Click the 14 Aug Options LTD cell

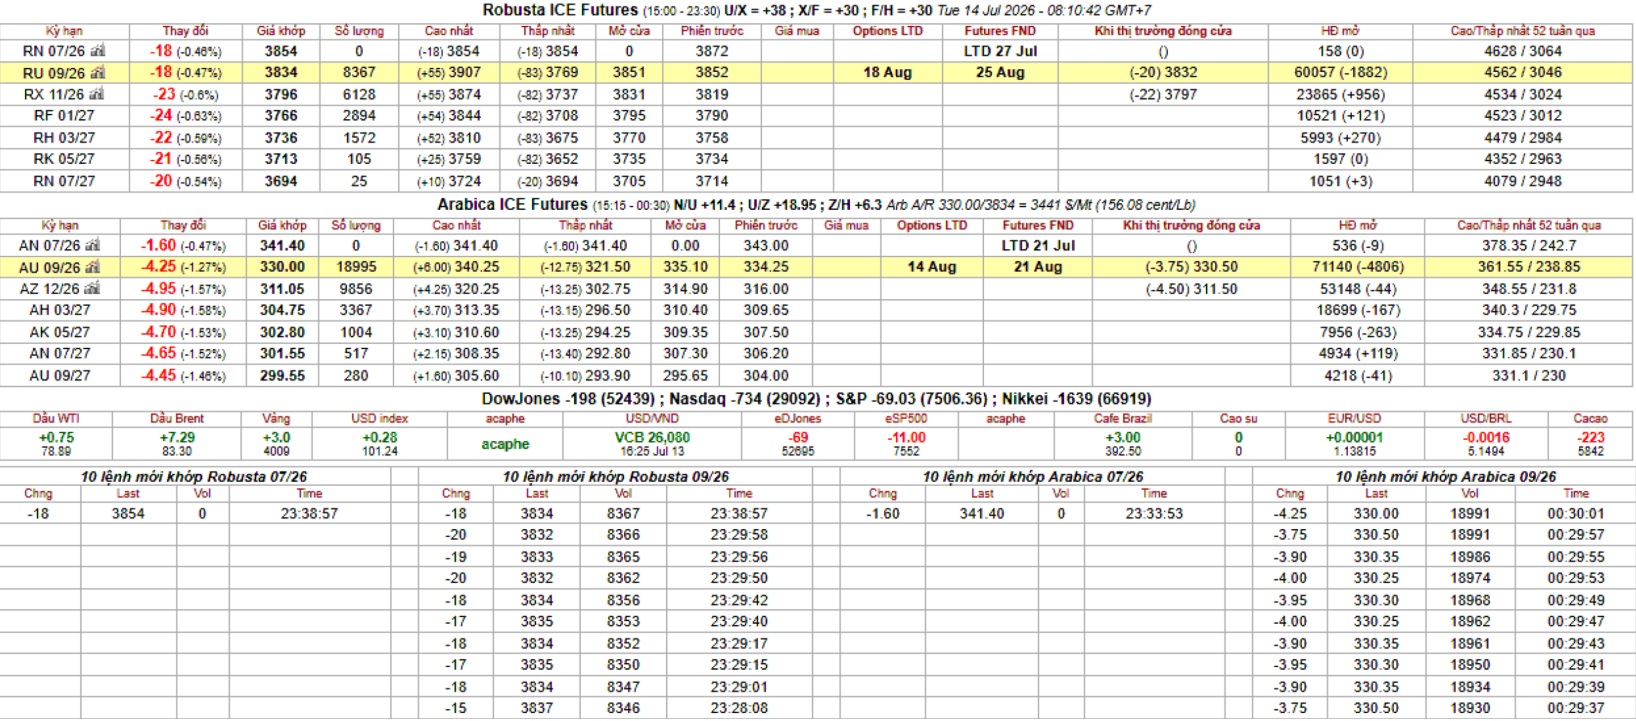point(932,267)
